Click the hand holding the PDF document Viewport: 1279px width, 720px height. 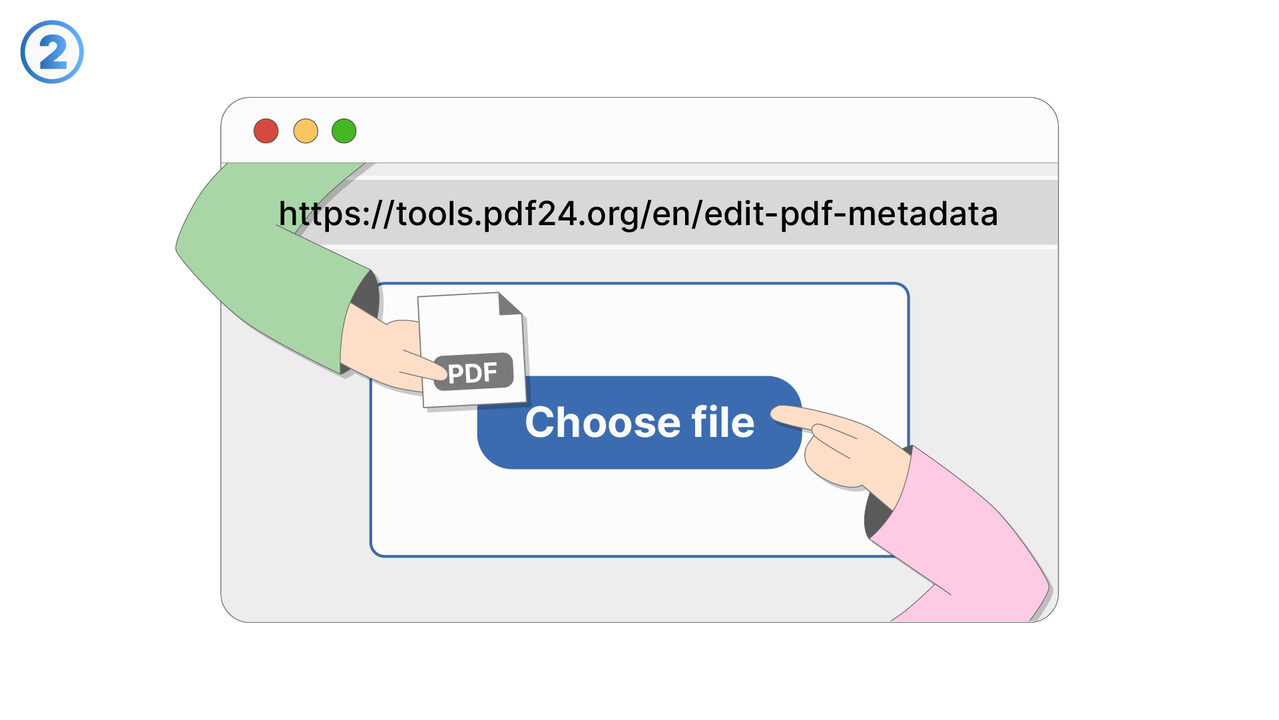[x=380, y=348]
